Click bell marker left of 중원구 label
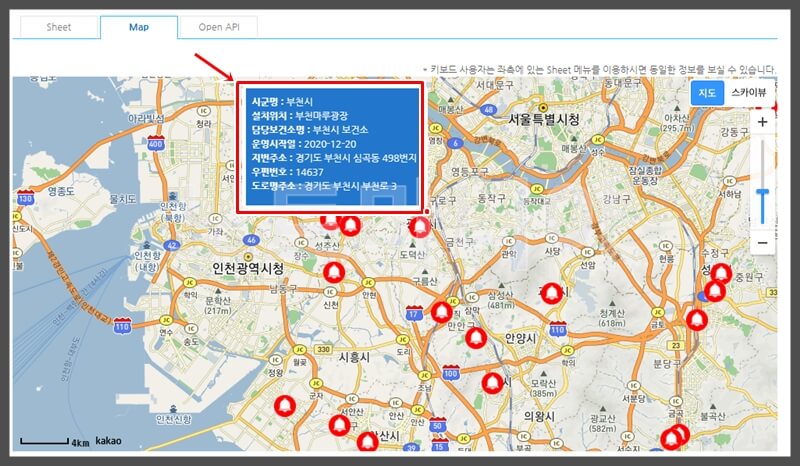Viewport: 800px width, 466px height. (x=715, y=291)
